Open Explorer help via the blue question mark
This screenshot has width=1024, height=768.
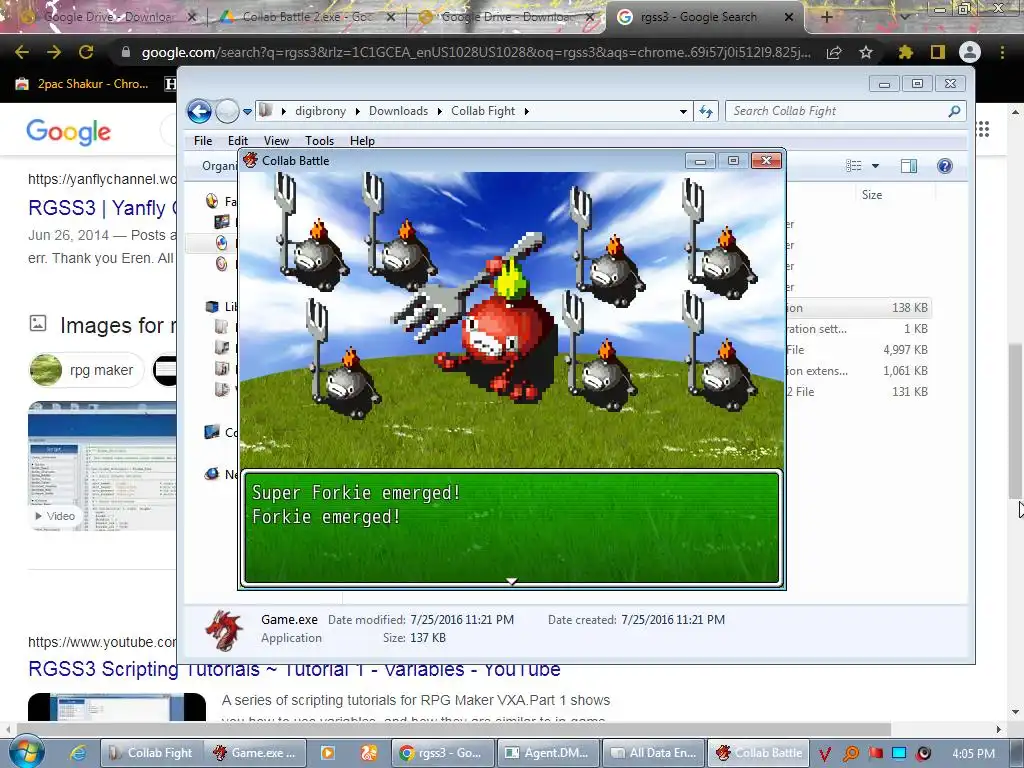coord(944,166)
